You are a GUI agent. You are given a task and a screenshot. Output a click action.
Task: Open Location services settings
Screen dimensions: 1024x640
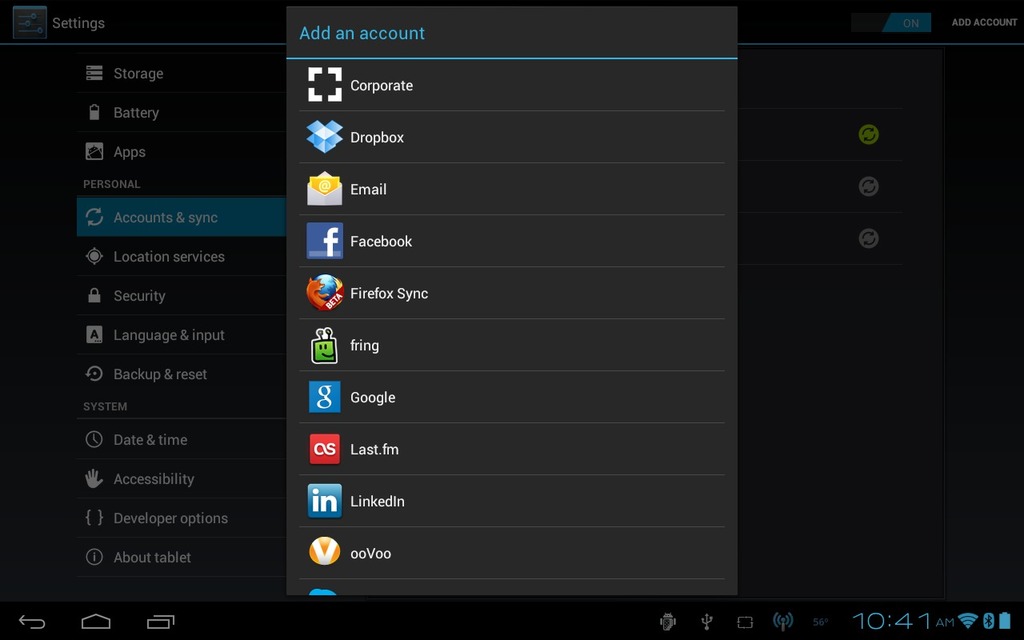pos(182,256)
